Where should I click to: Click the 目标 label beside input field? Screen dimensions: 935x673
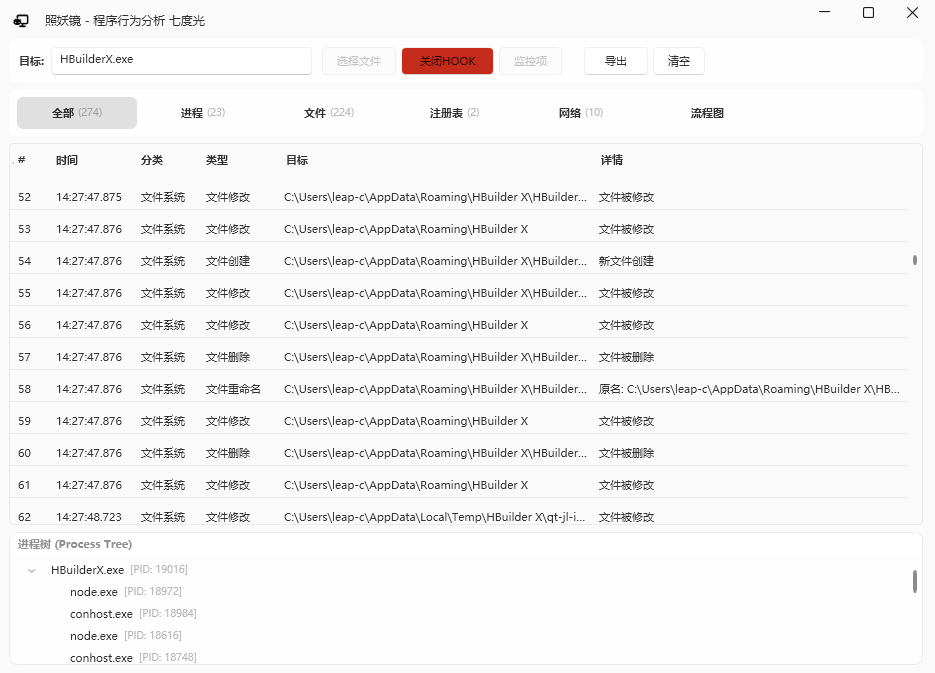click(x=32, y=61)
